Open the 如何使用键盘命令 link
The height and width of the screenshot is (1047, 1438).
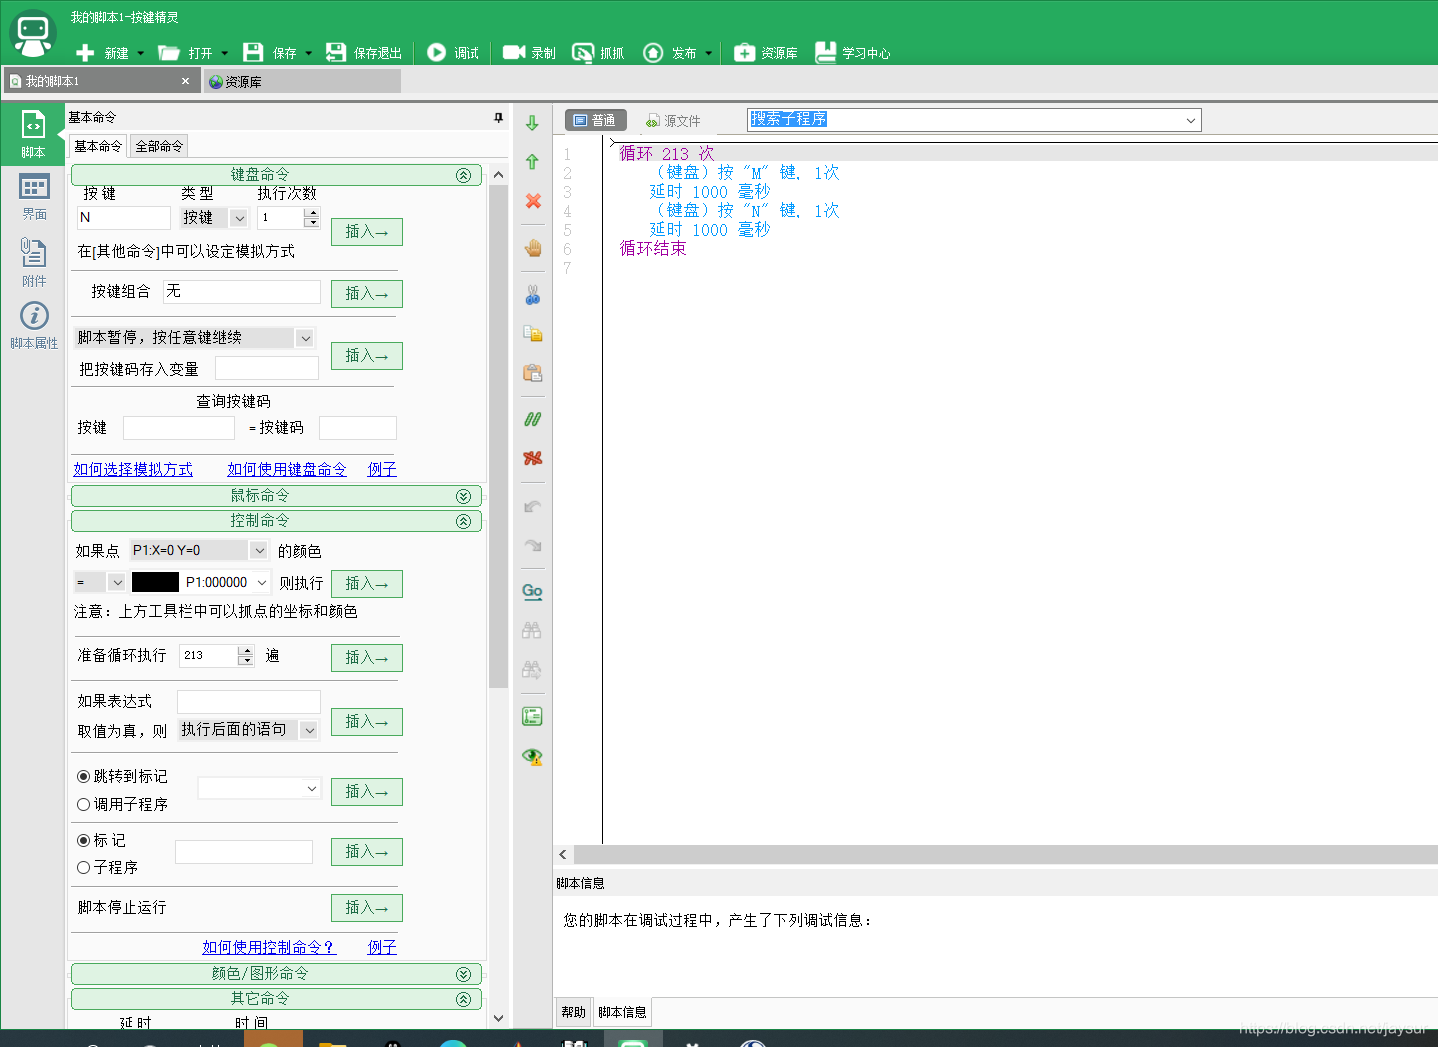tap(287, 469)
